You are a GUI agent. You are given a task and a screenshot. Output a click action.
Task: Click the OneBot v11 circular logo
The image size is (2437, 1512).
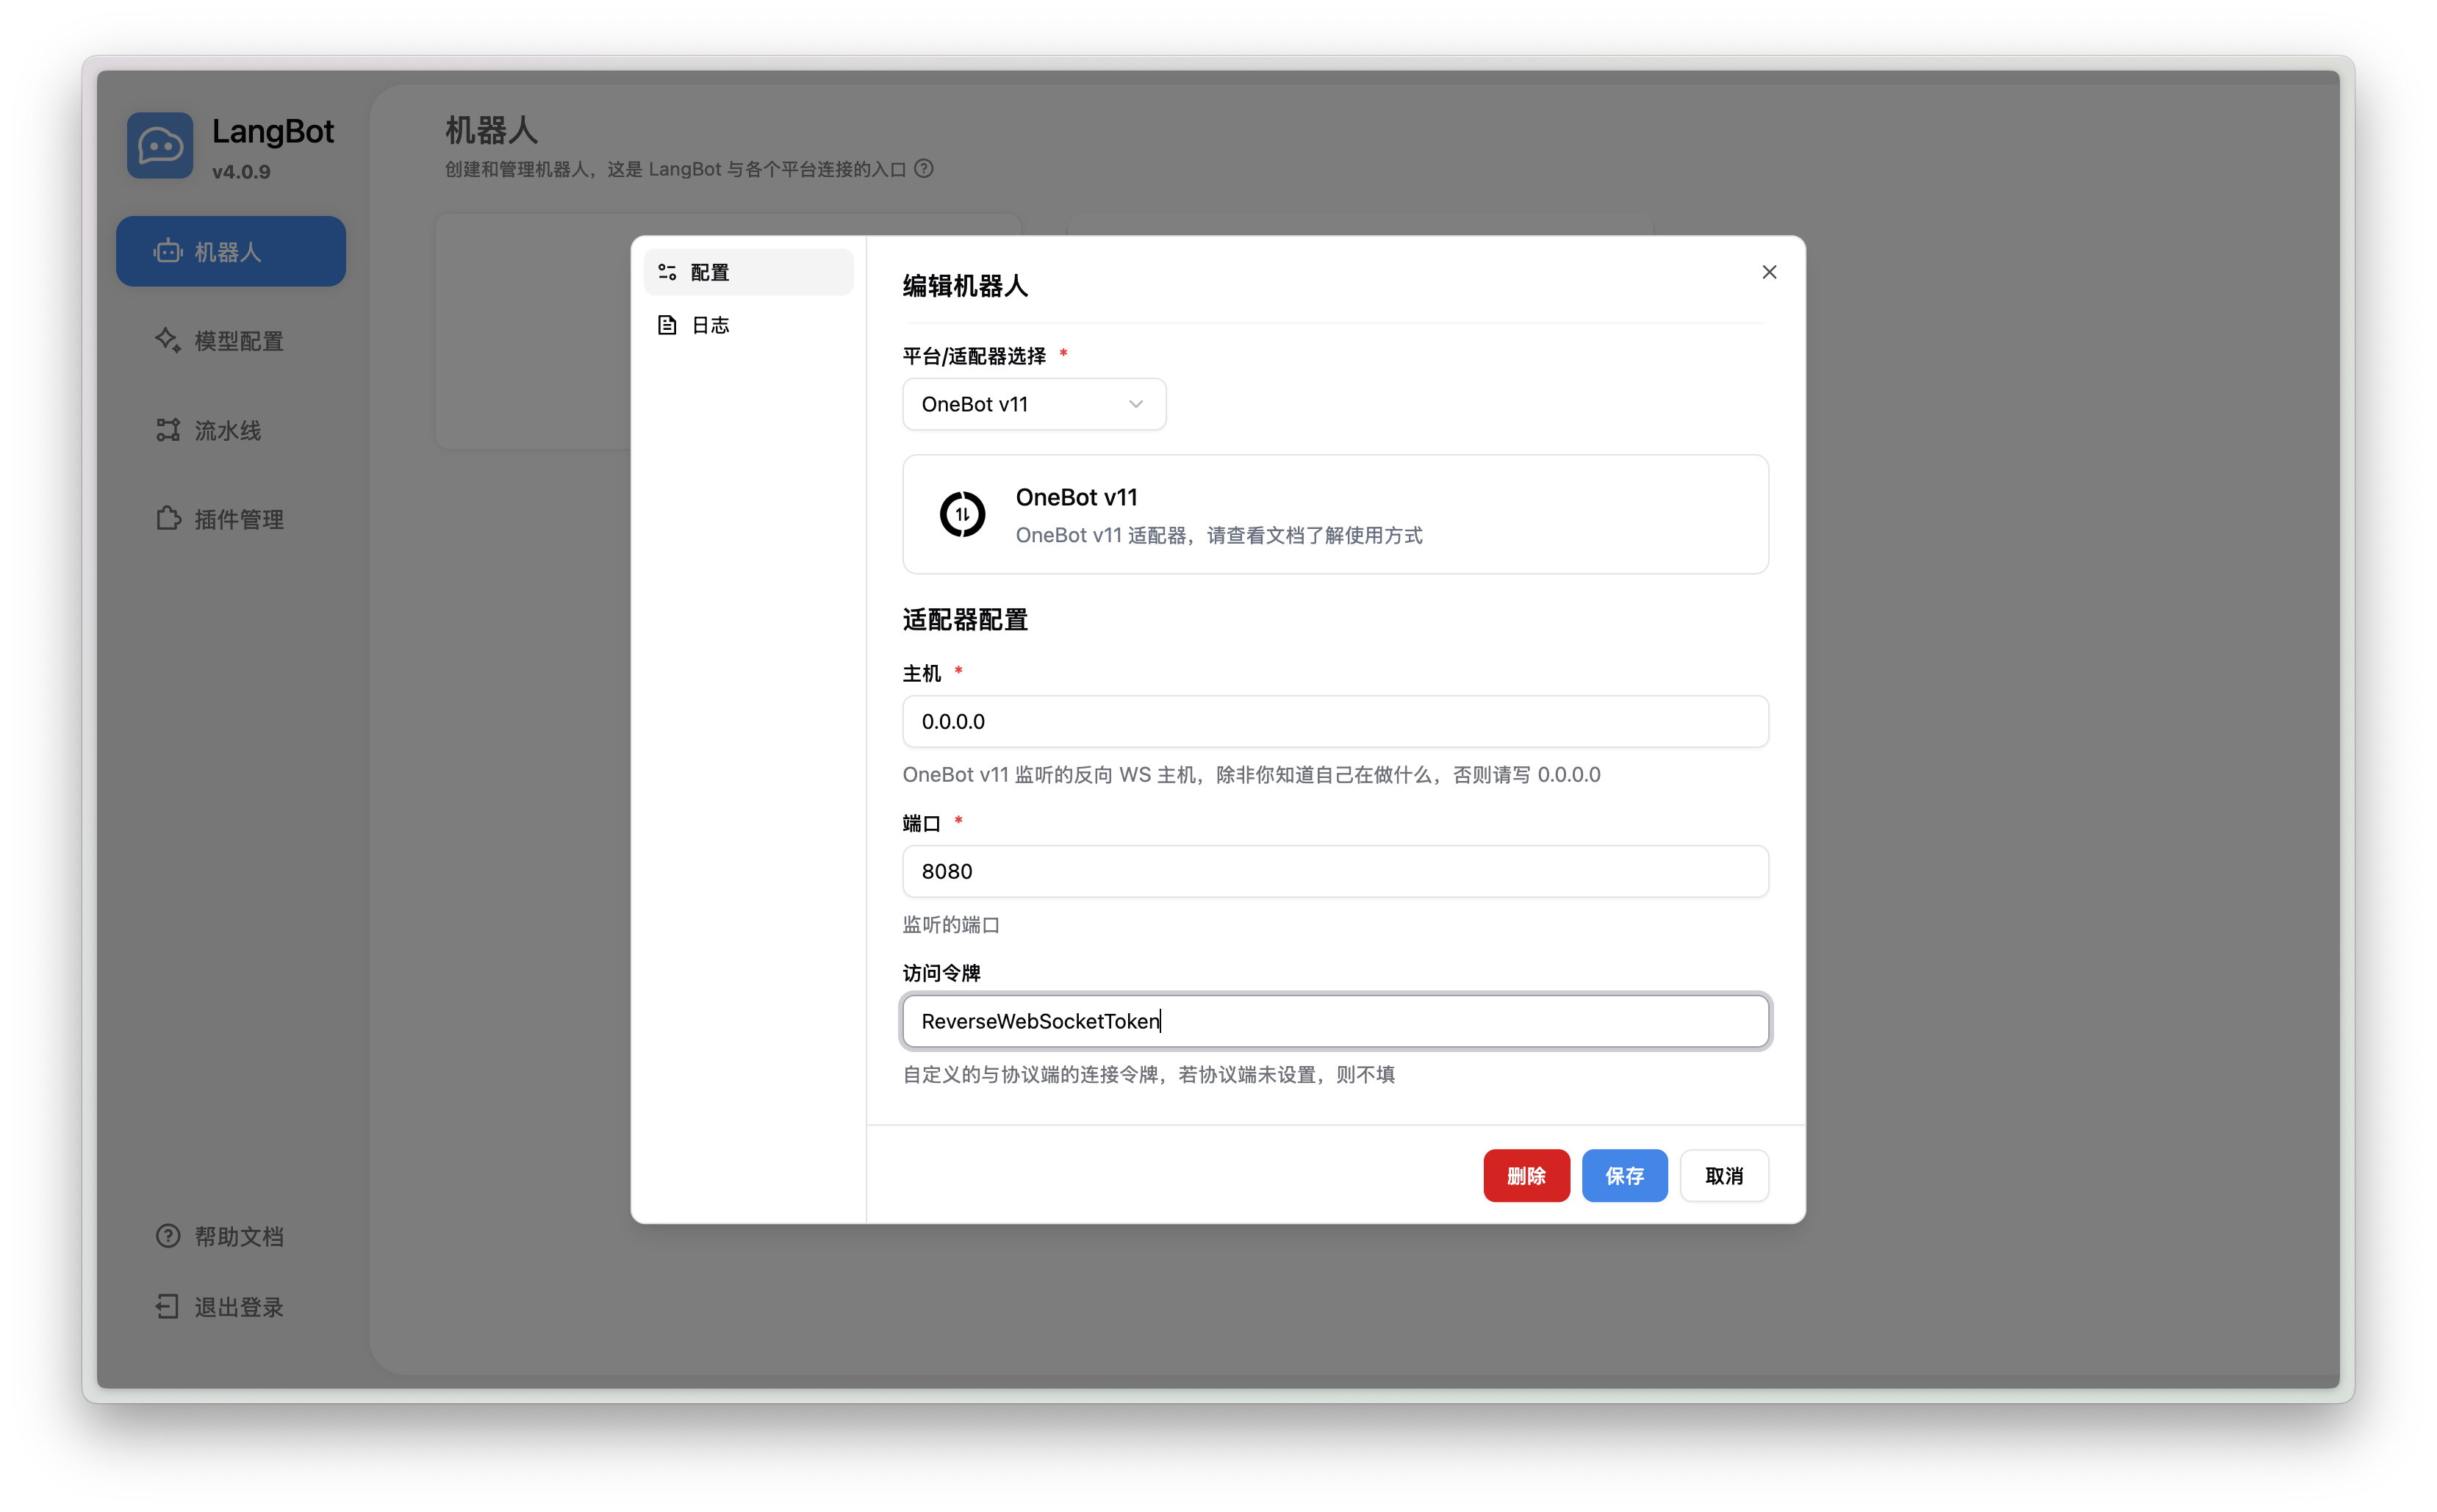tap(962, 514)
